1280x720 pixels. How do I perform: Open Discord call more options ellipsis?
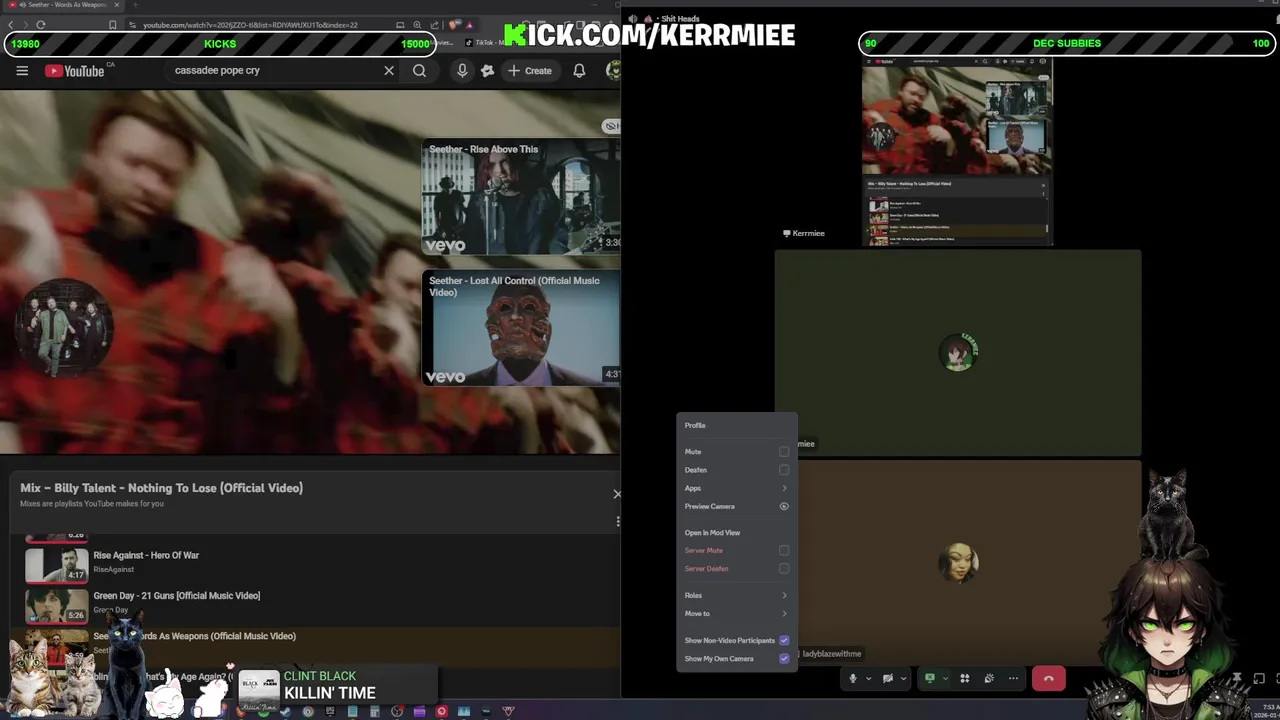1013,678
